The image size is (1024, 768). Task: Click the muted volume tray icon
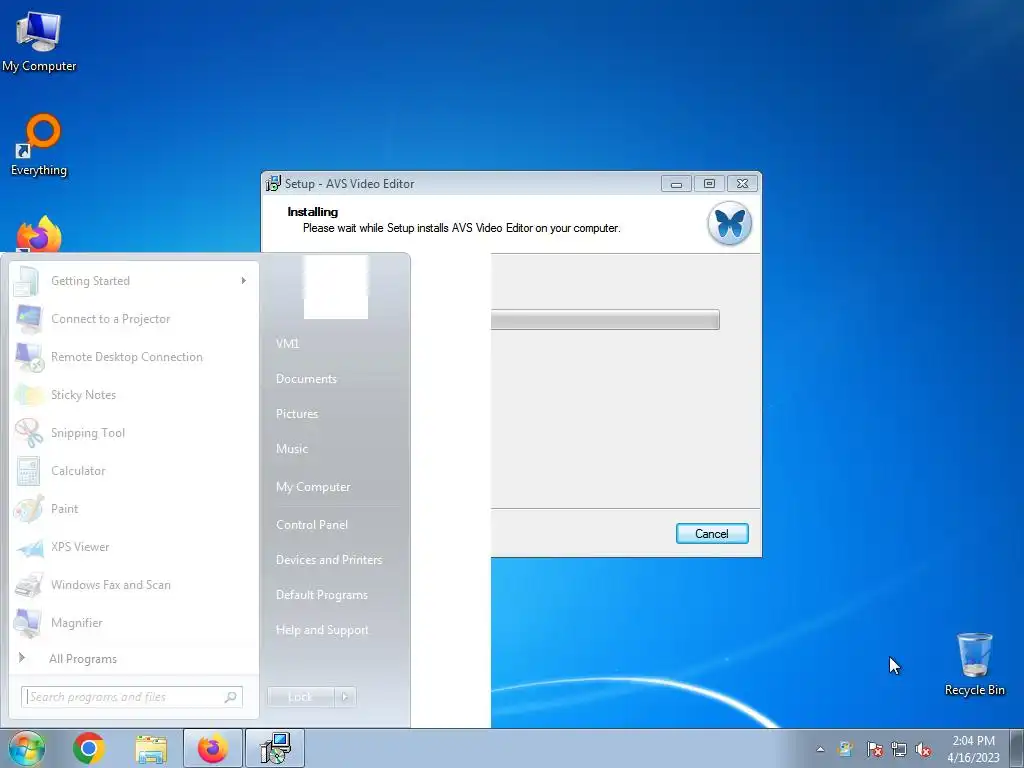click(923, 749)
